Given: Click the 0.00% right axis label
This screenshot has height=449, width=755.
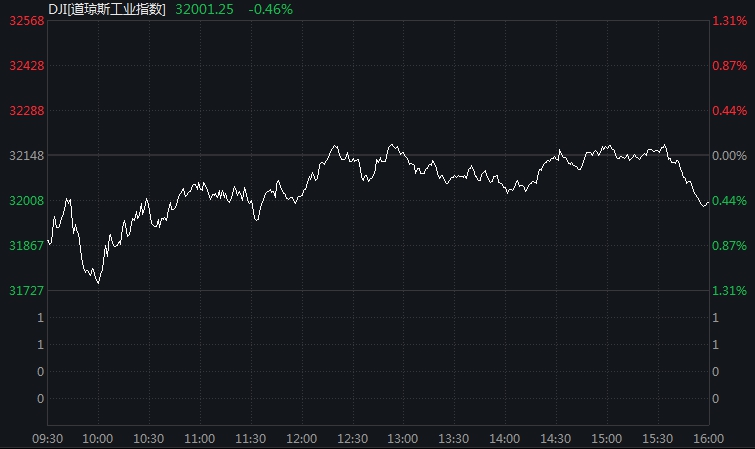Looking at the screenshot, I should coord(728,156).
